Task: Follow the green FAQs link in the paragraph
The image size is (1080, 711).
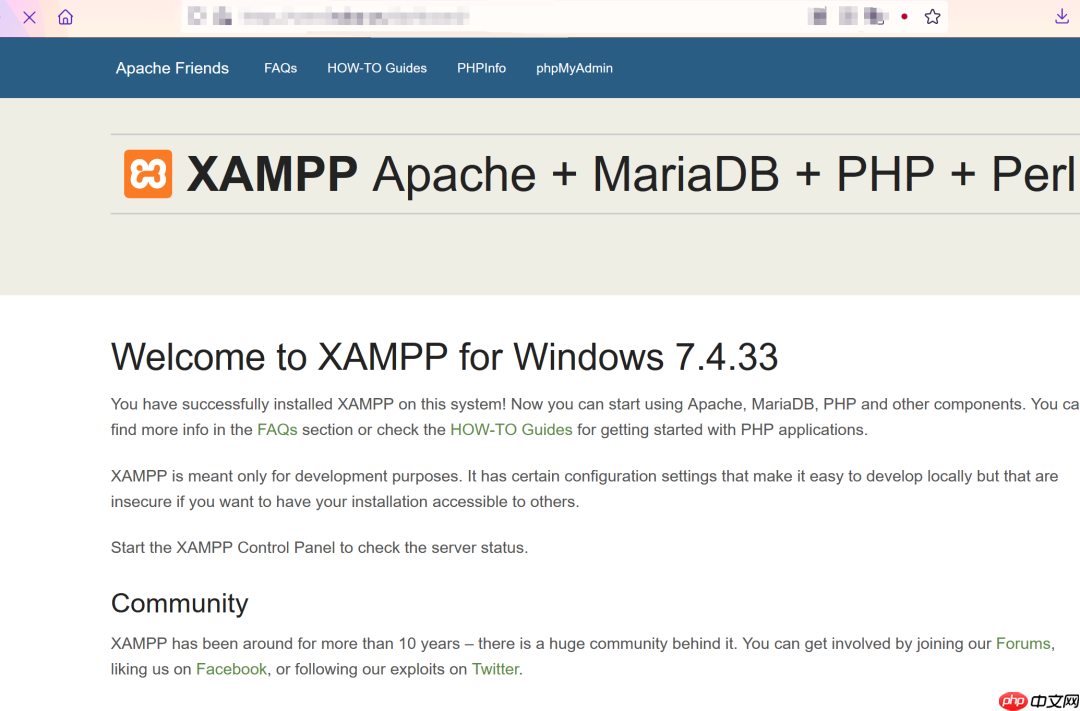Action: (277, 430)
